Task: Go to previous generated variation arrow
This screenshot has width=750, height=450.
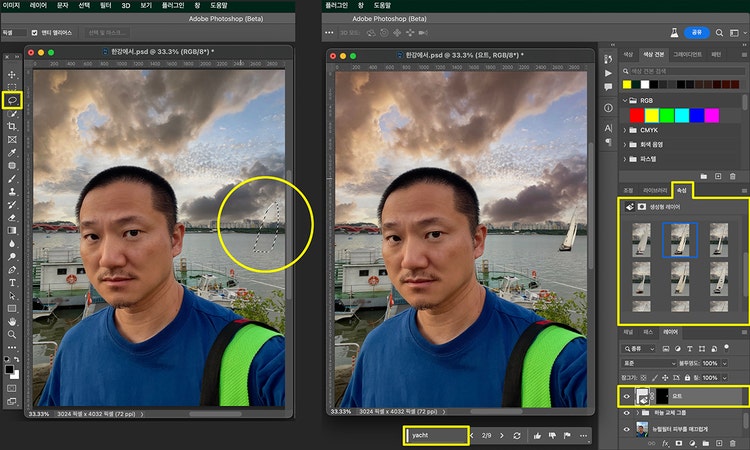Action: click(x=472, y=436)
